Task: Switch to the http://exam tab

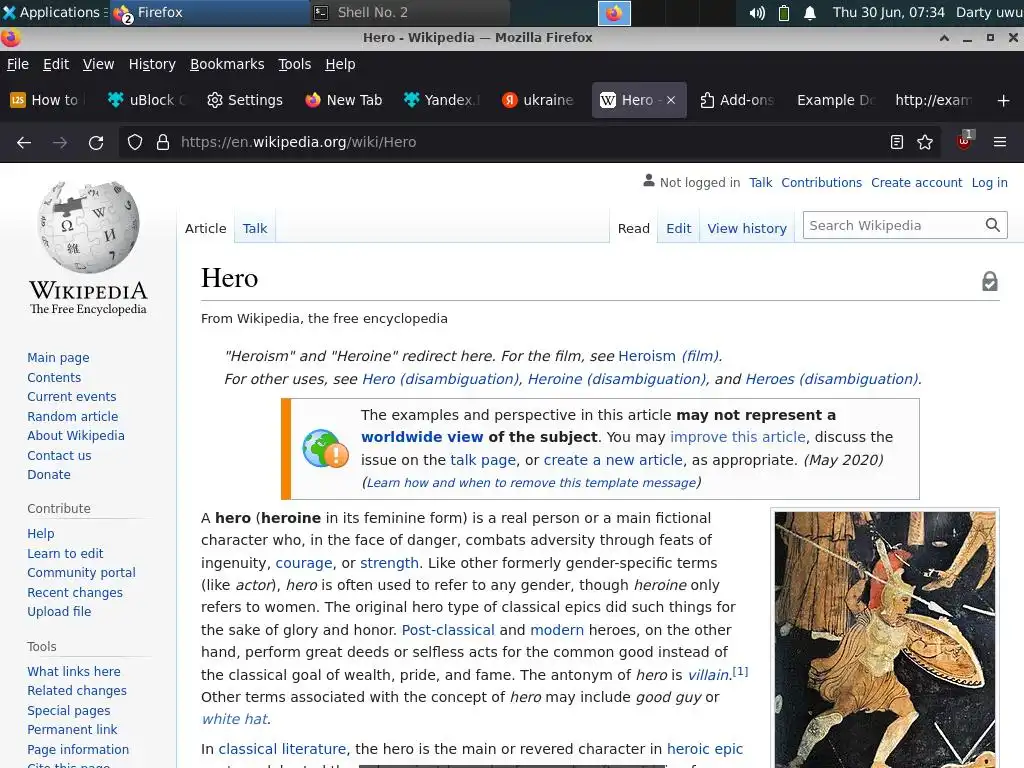Action: (934, 101)
